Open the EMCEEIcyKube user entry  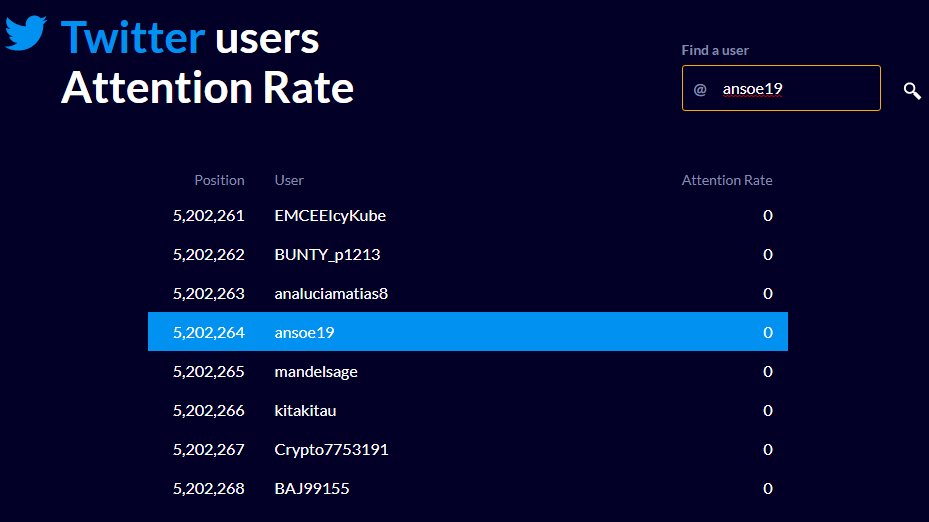point(330,216)
